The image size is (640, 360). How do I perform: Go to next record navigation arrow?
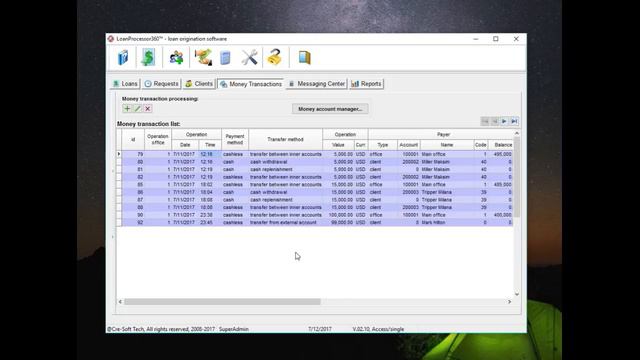point(504,121)
